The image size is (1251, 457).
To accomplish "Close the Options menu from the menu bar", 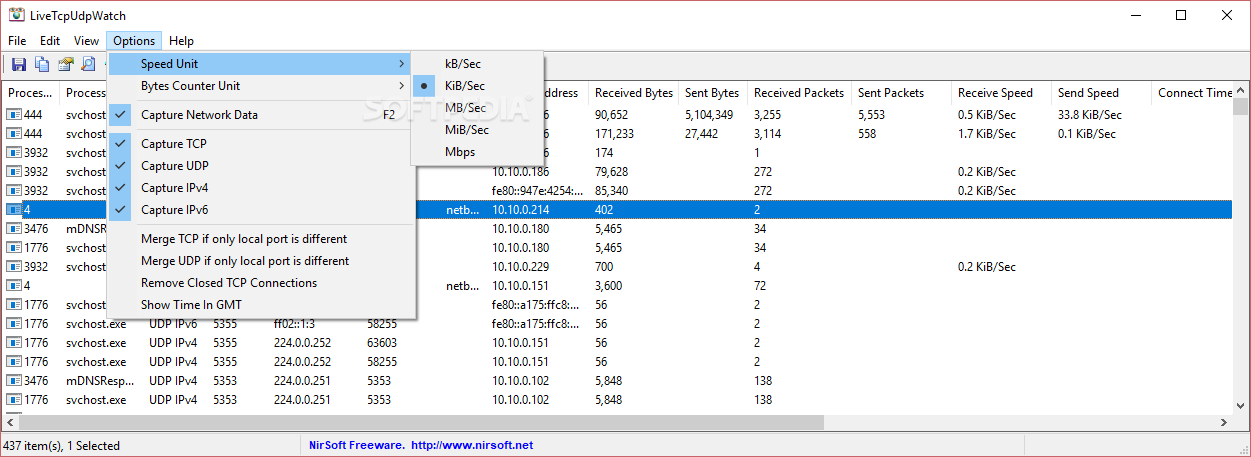I will [134, 41].
